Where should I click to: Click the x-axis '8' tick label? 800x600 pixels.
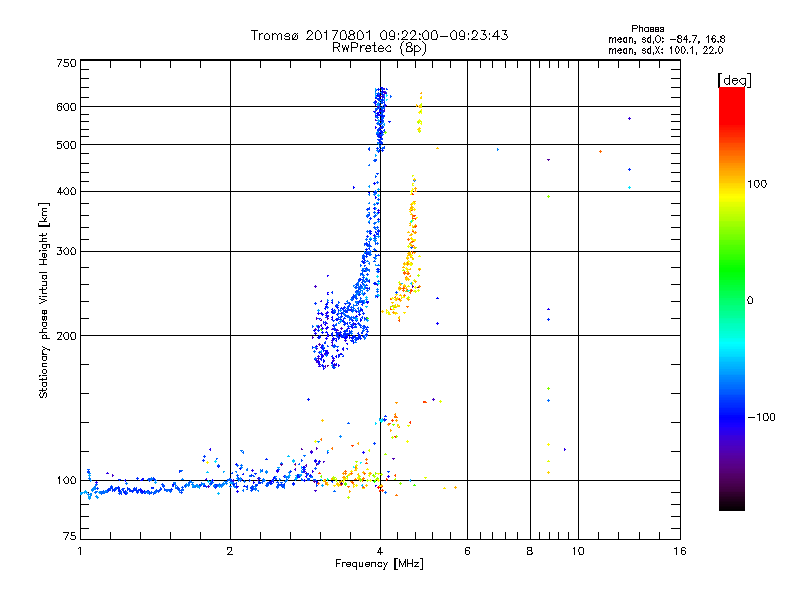click(530, 551)
